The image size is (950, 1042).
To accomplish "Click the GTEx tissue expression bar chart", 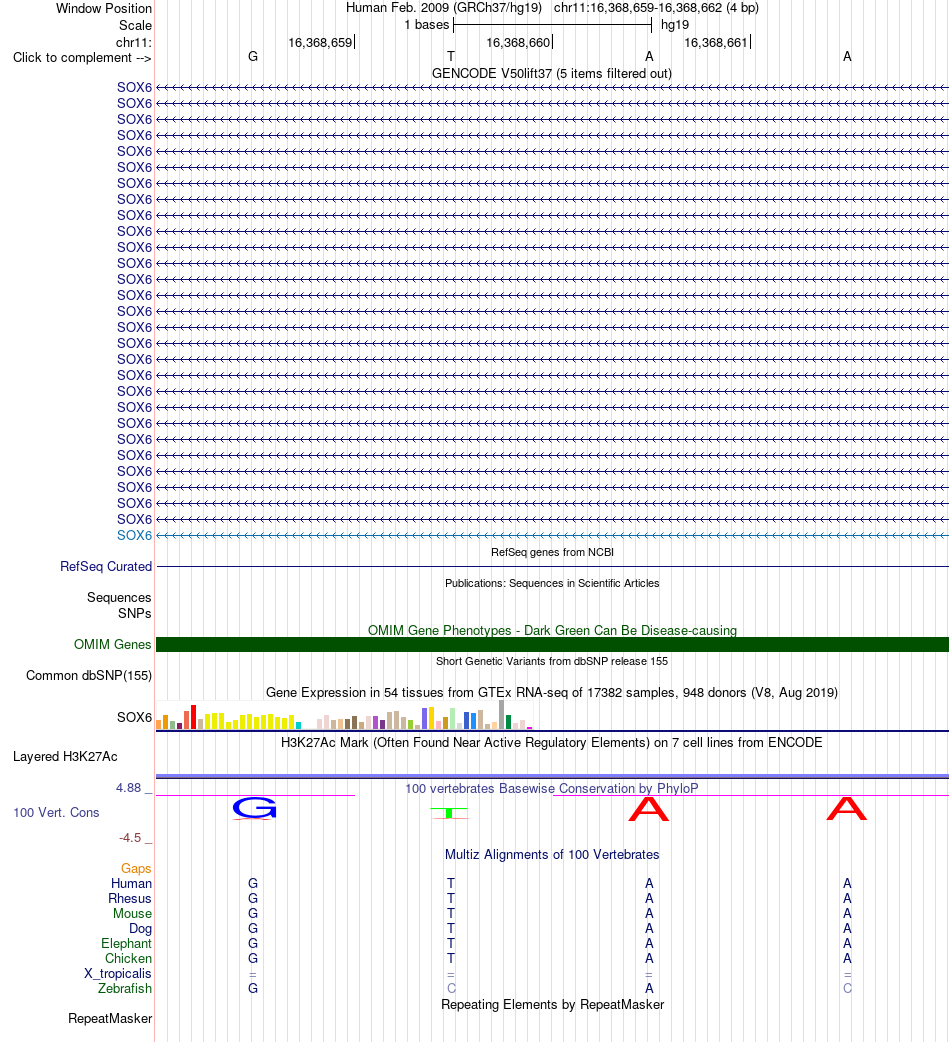I will pos(344,716).
